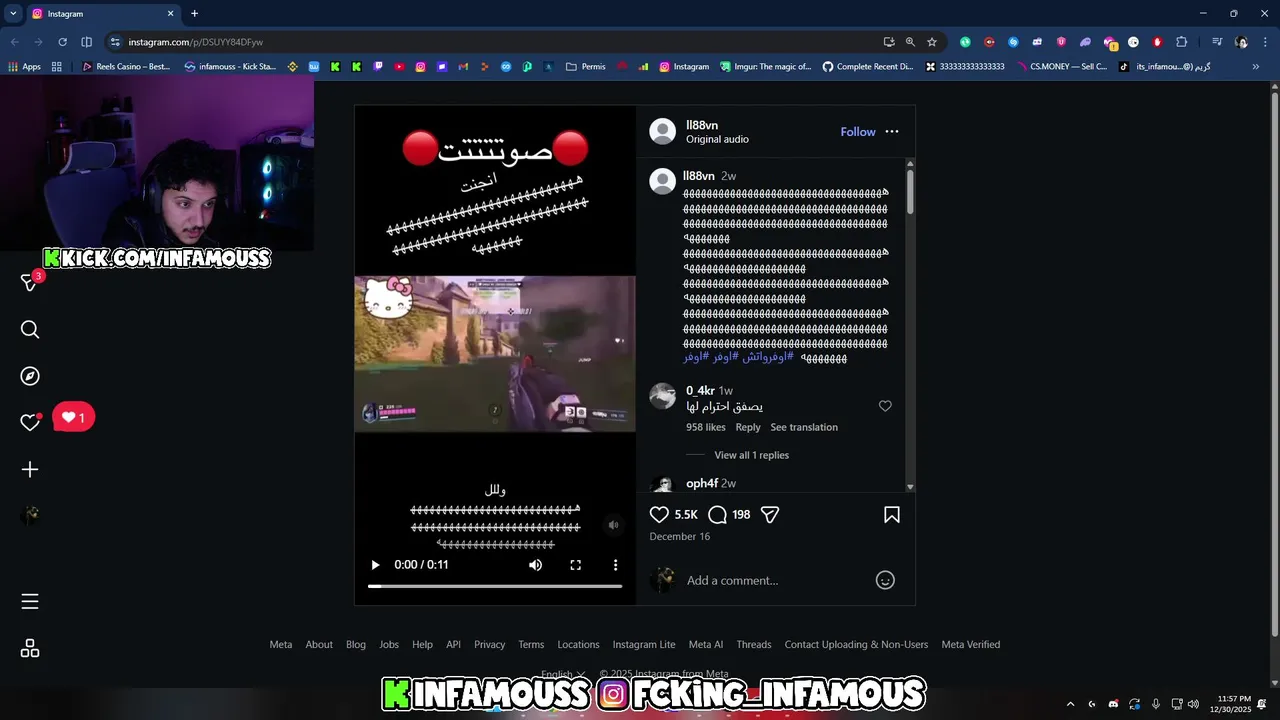Bookmark this page with star icon
Image resolution: width=1280 pixels, height=720 pixels.
(x=932, y=42)
